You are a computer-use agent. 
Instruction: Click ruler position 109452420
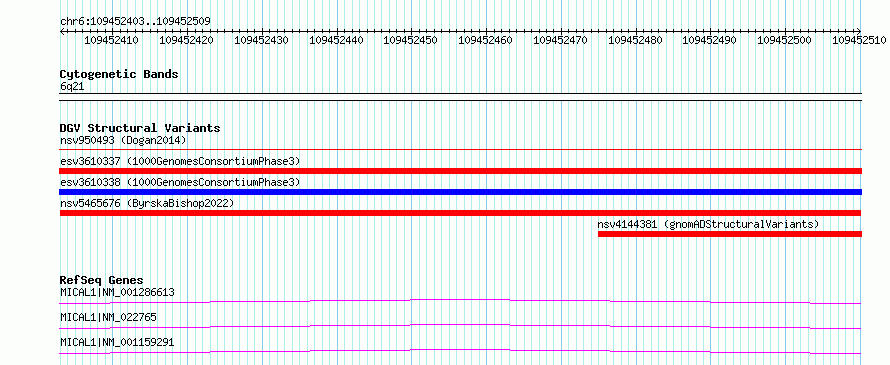click(187, 40)
